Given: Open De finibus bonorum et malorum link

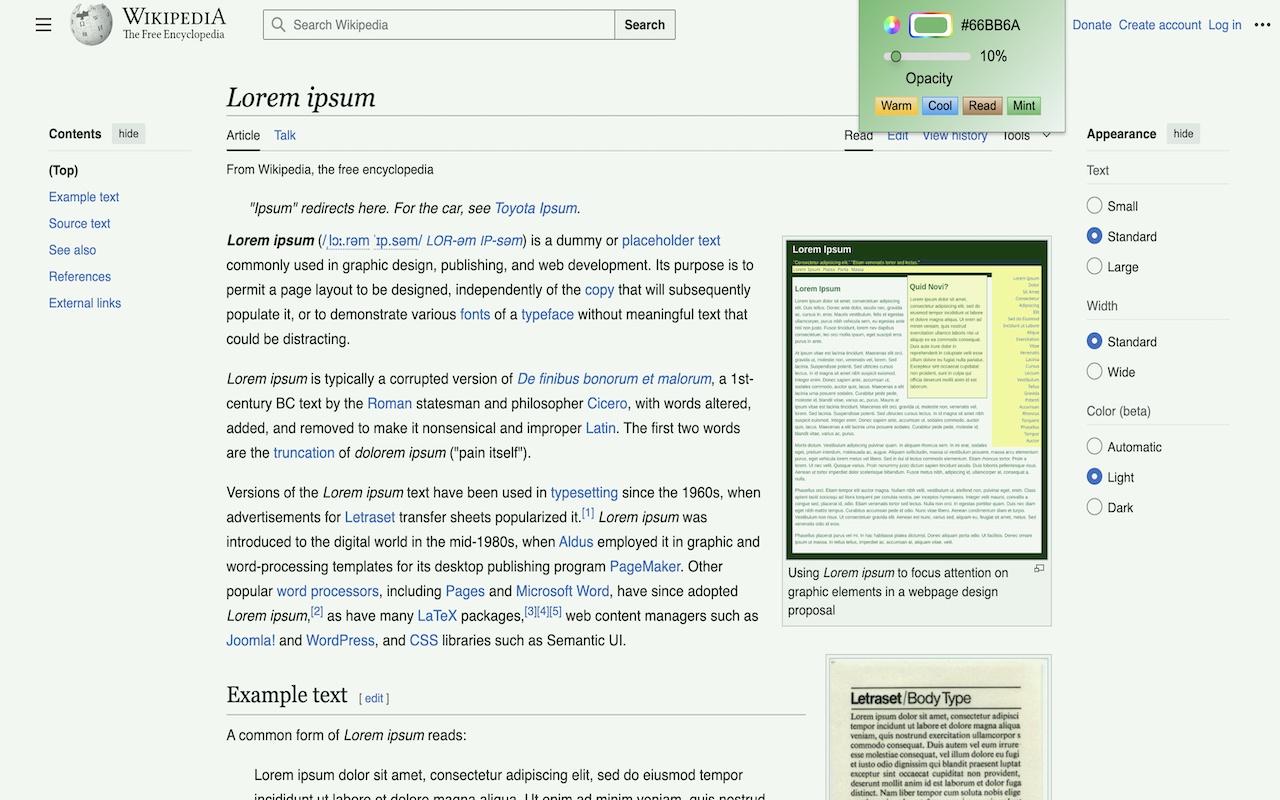Looking at the screenshot, I should click(x=614, y=379).
